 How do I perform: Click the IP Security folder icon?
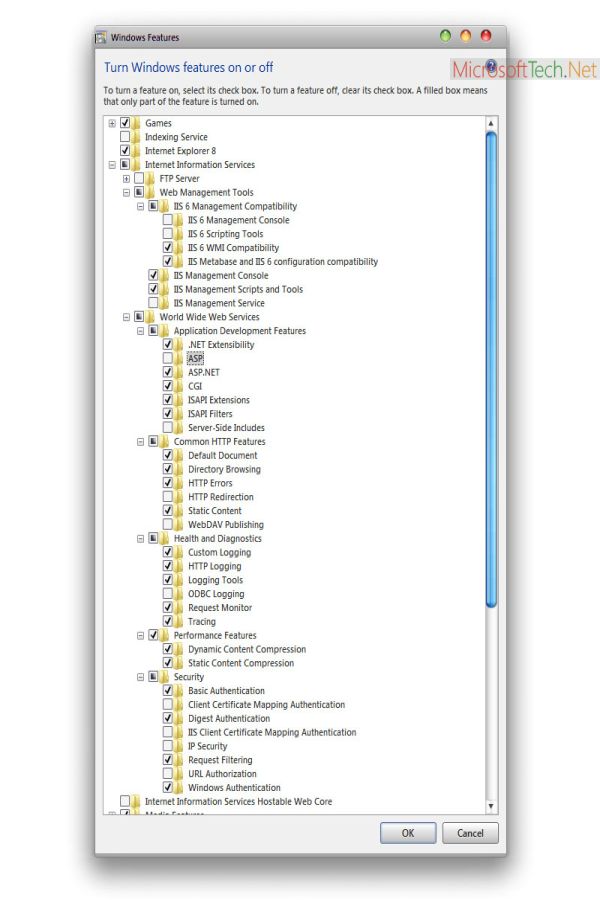[179, 746]
